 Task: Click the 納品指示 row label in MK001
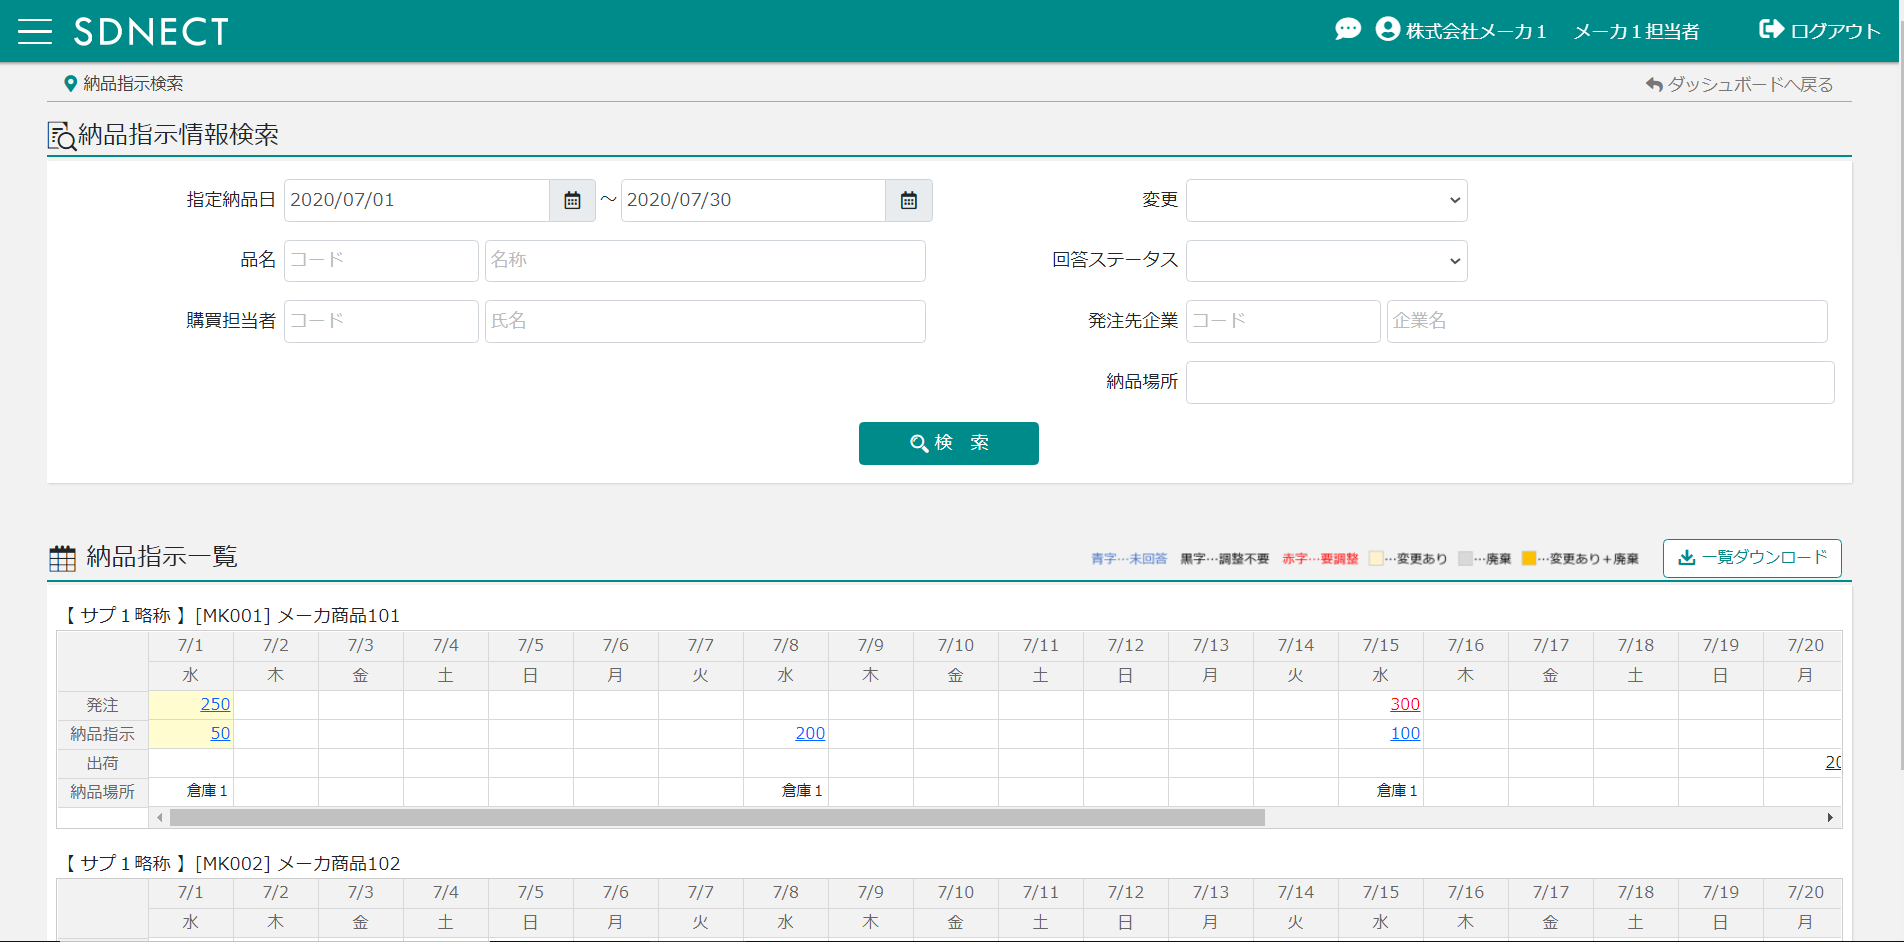tap(102, 734)
